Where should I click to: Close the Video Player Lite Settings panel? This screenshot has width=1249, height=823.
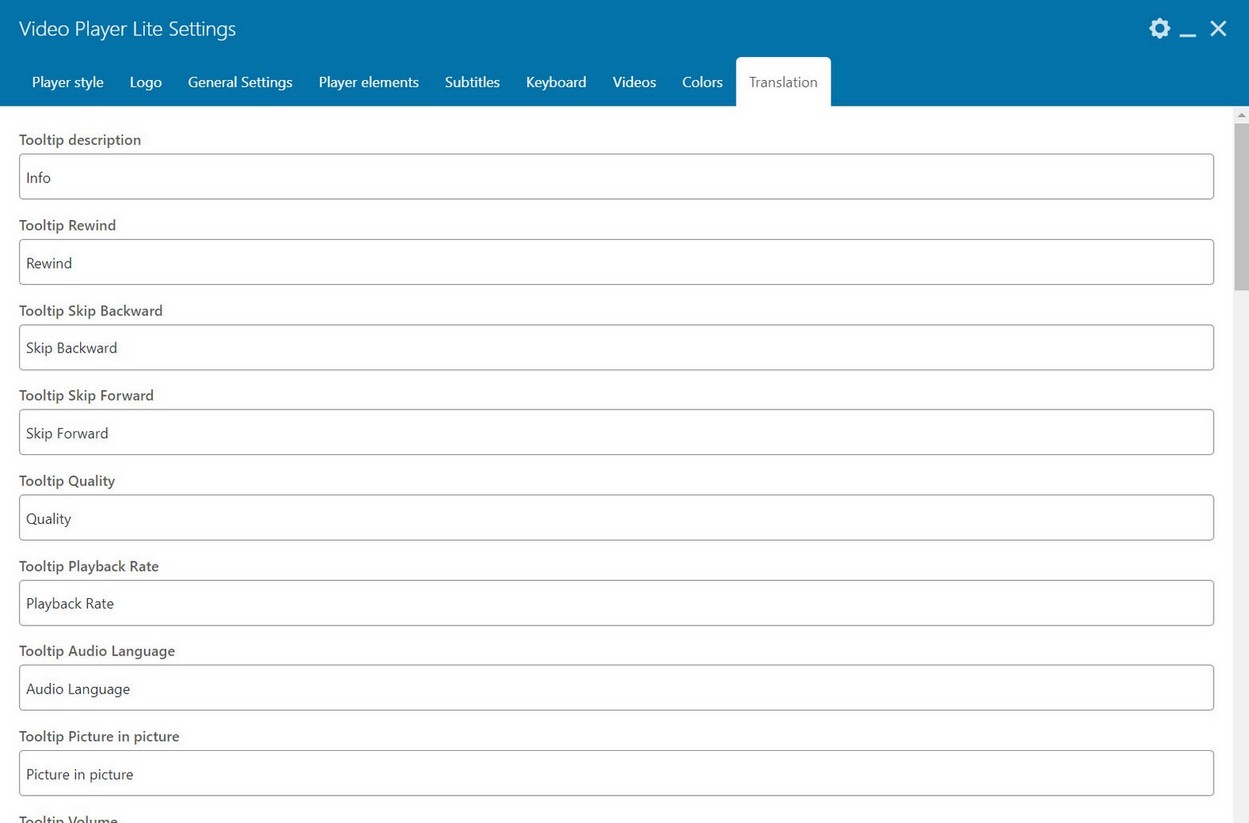(1218, 29)
